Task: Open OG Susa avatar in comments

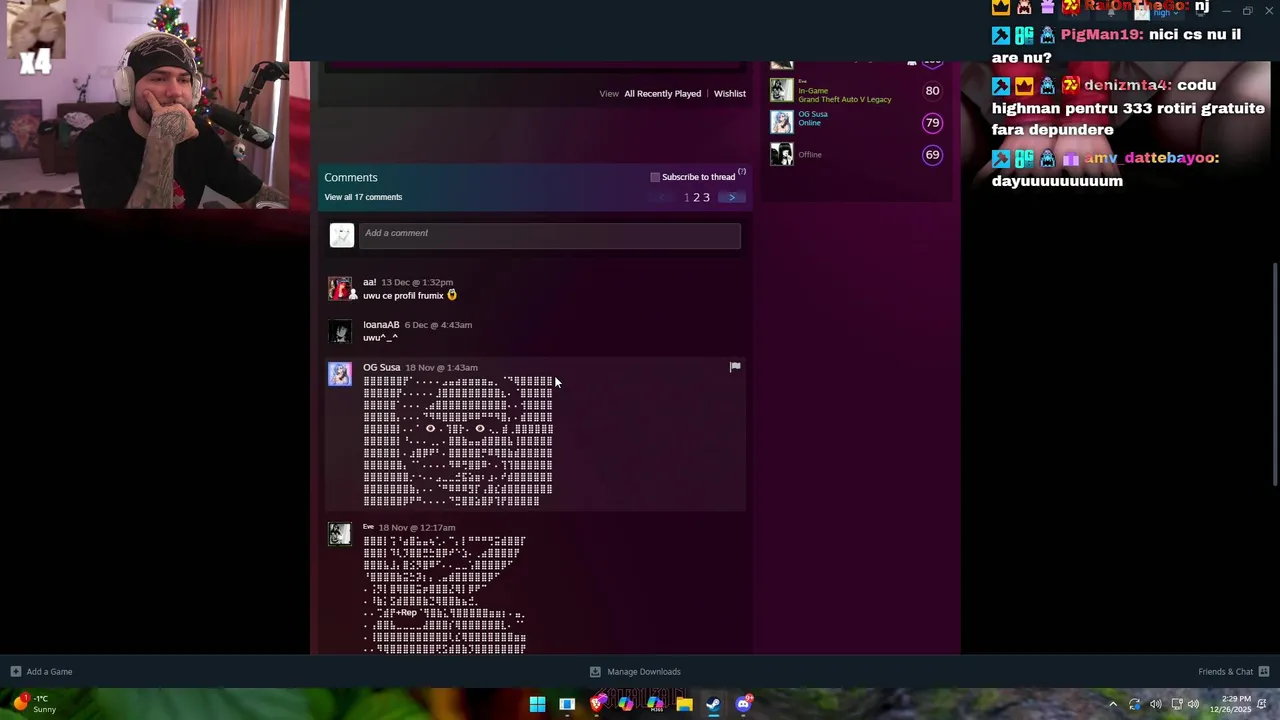Action: point(340,374)
